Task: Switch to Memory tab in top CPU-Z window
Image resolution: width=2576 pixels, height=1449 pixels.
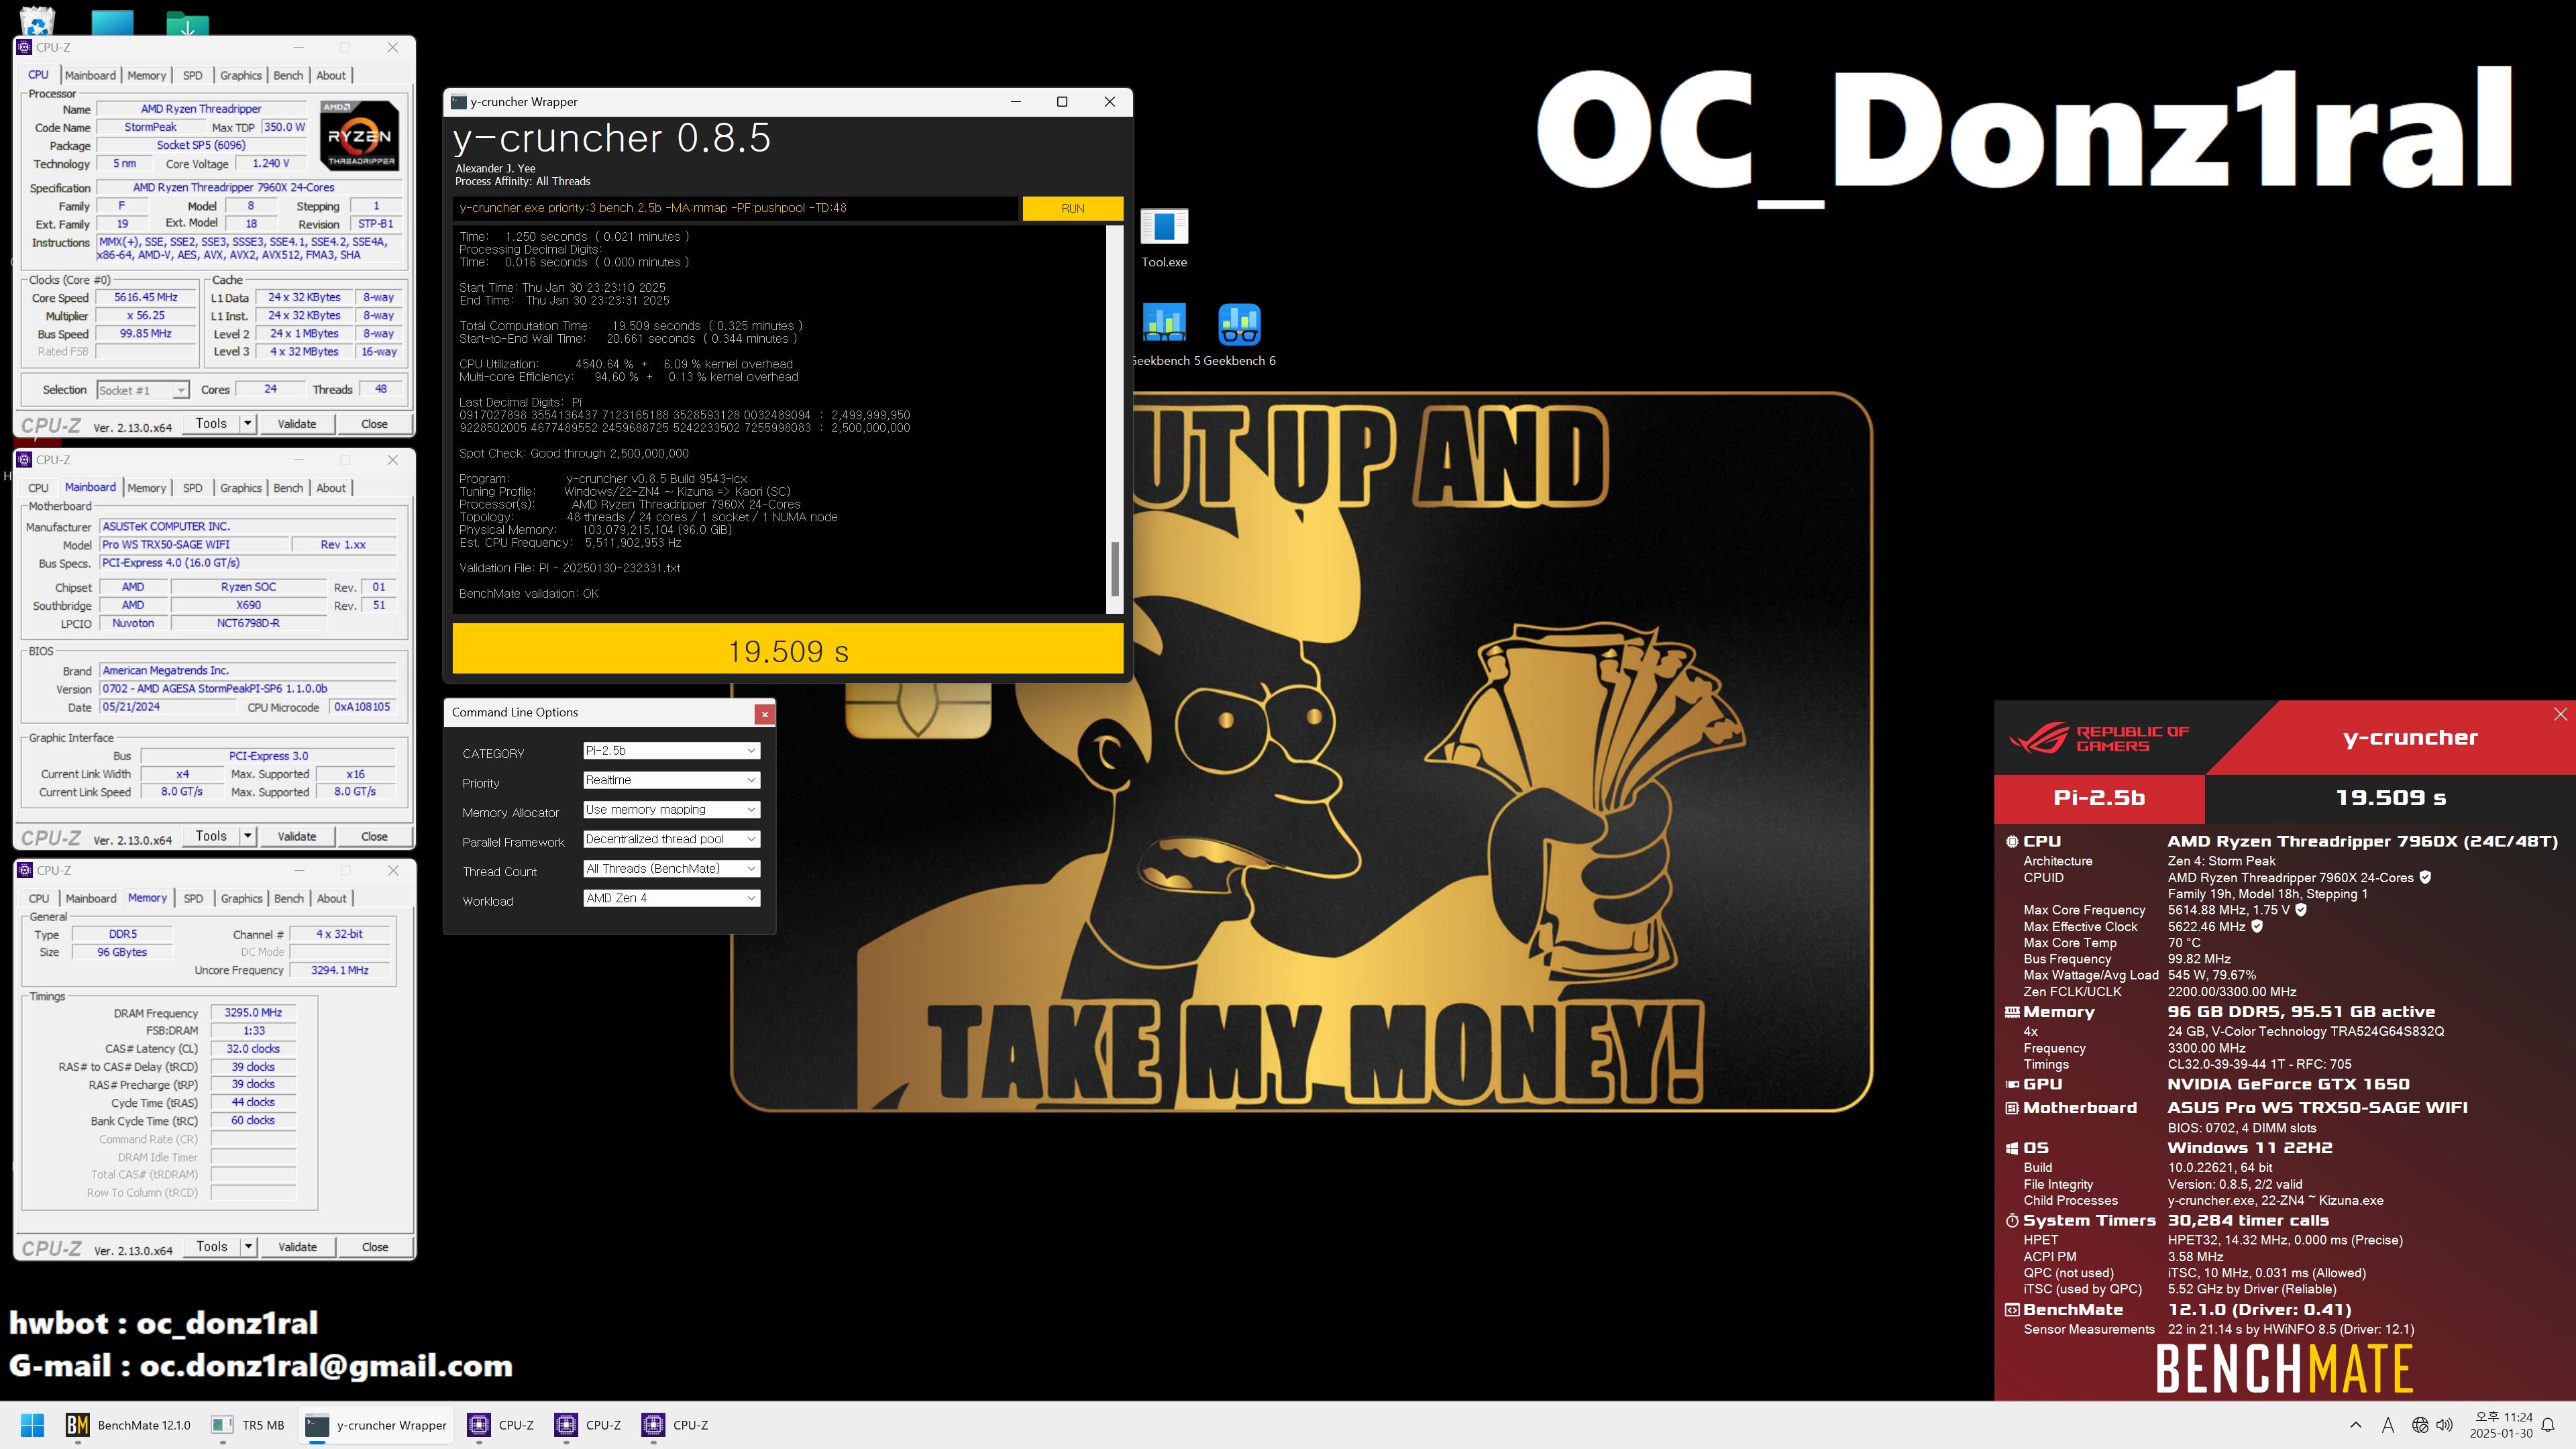Action: (147, 75)
